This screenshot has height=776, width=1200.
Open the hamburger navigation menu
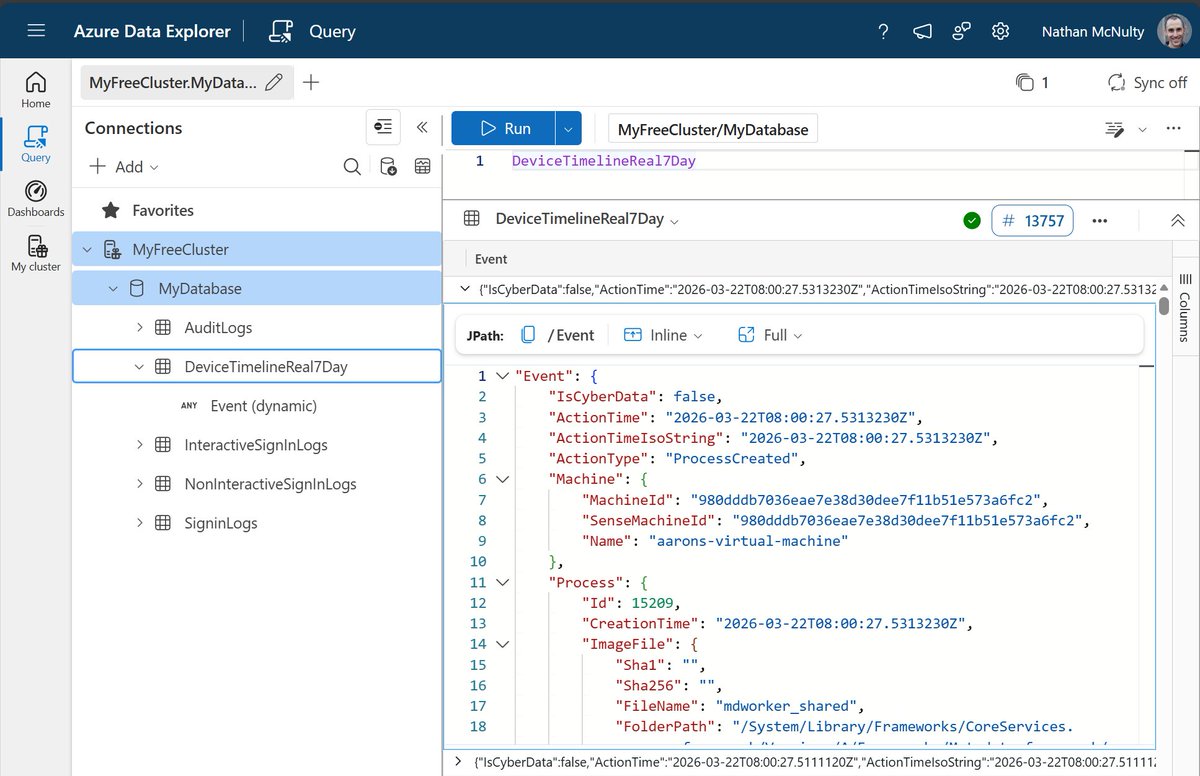pos(36,31)
